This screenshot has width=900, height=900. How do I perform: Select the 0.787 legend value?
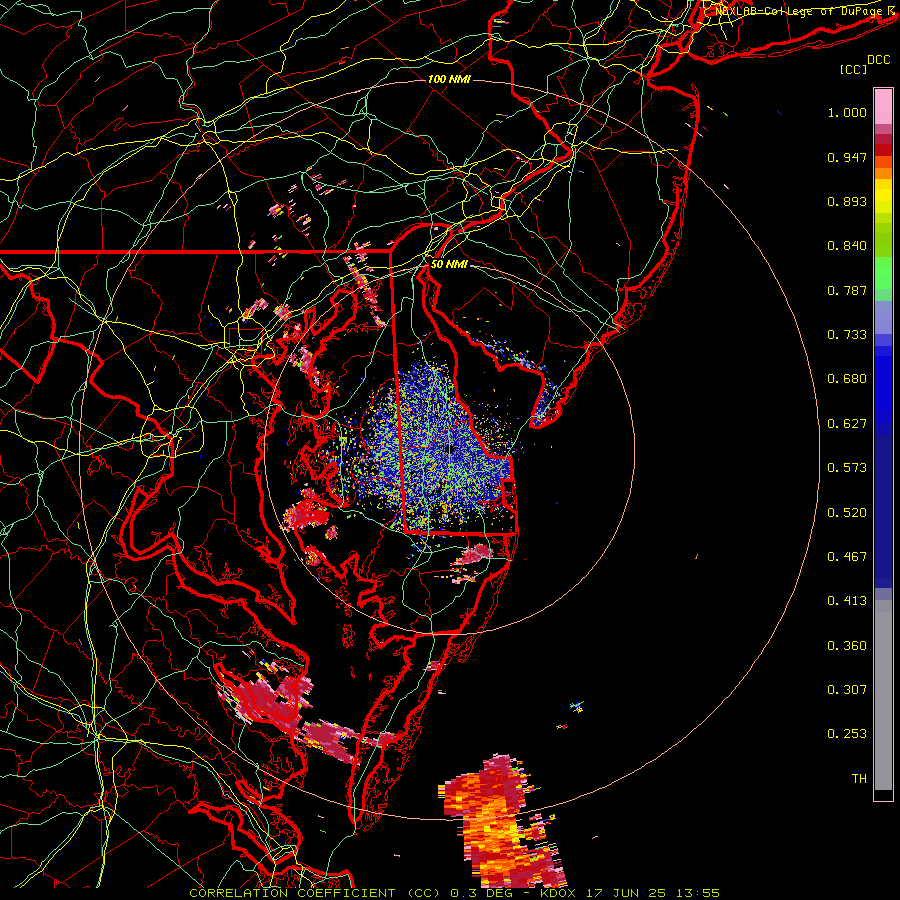(847, 290)
